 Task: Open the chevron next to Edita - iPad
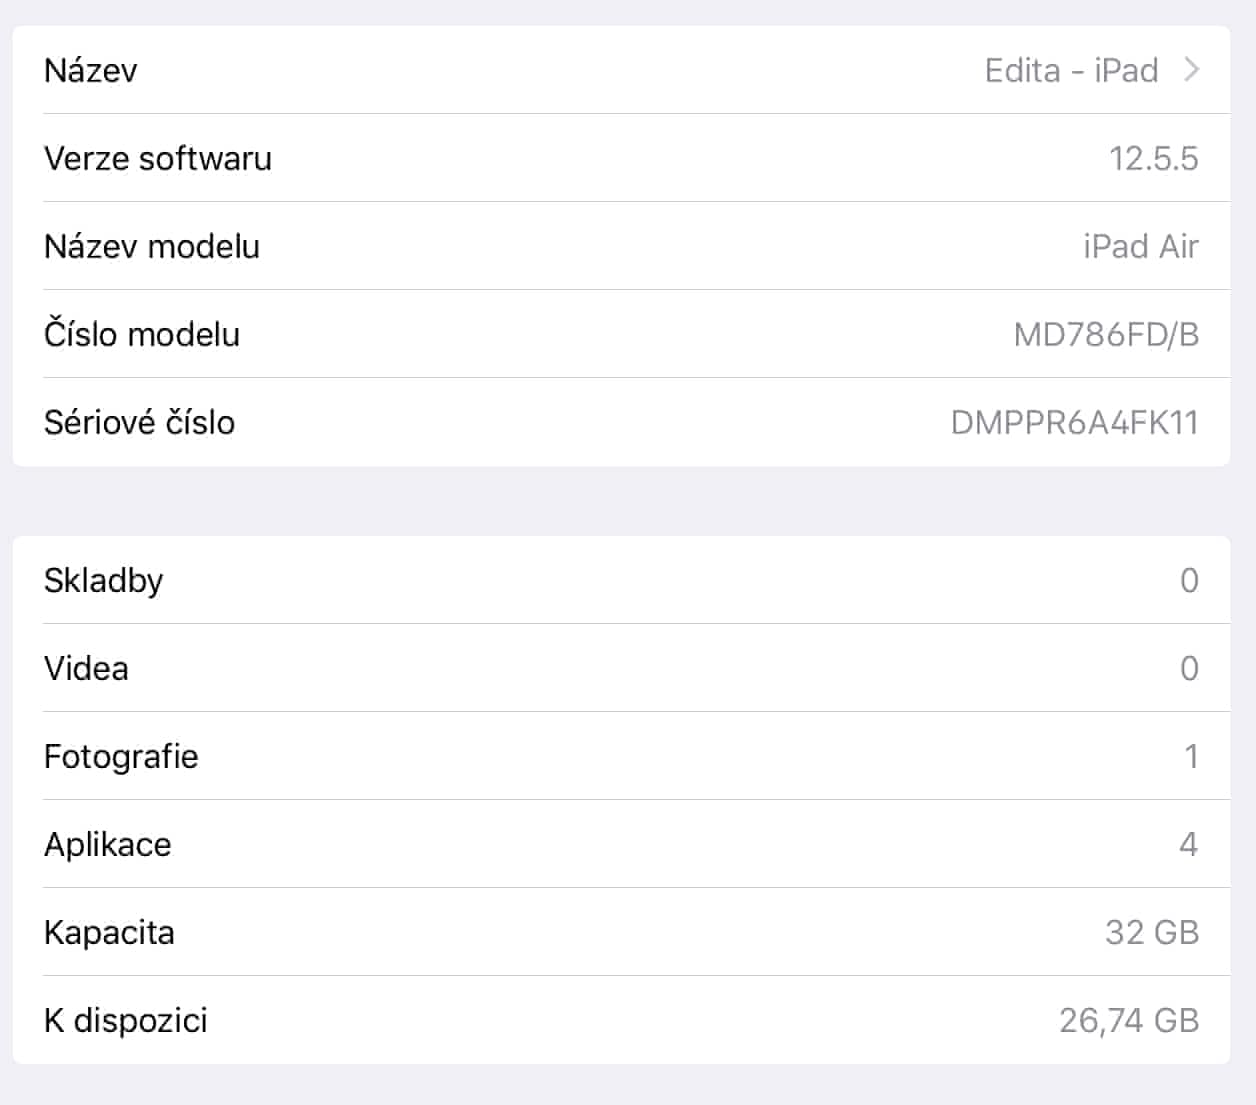point(1190,70)
